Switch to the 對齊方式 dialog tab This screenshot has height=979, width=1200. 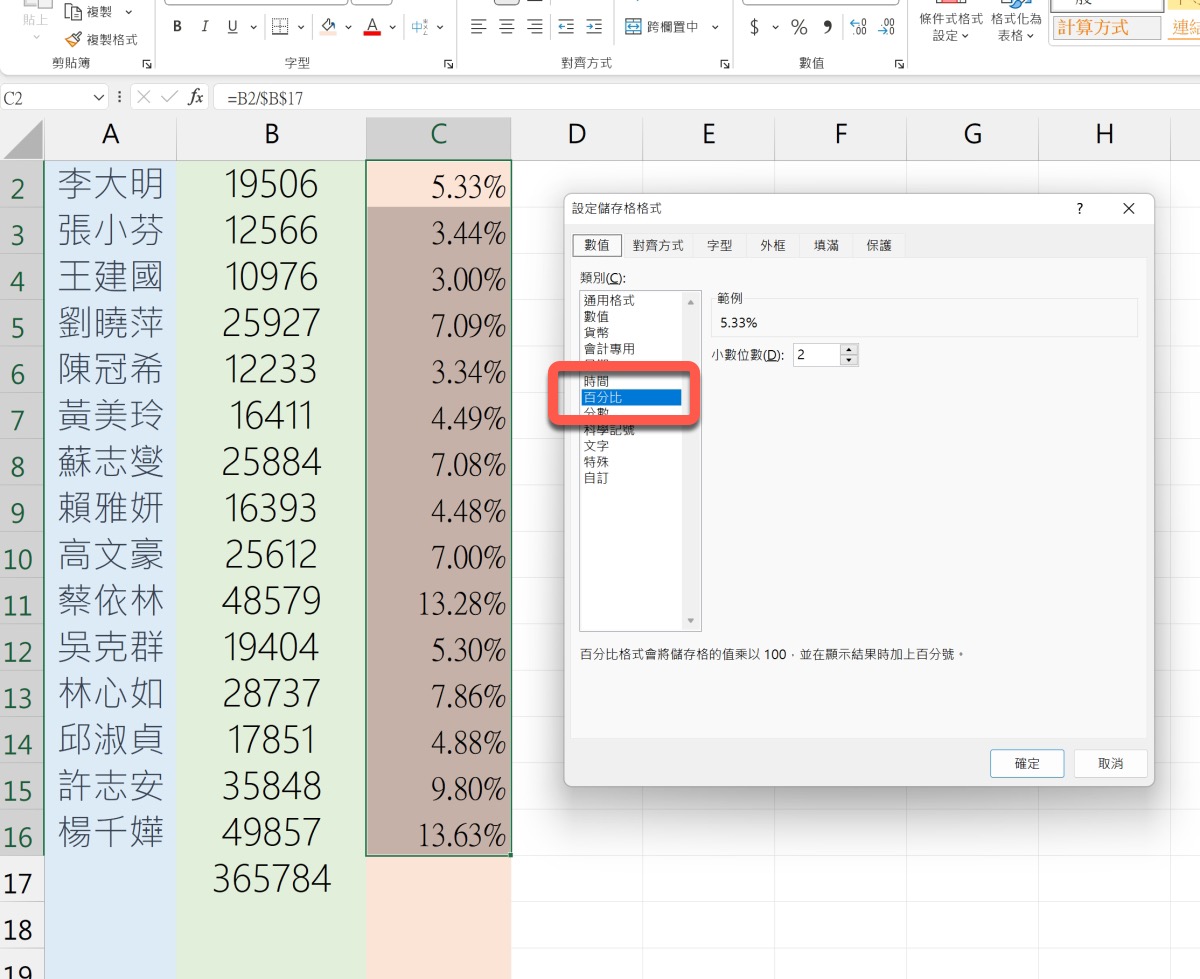(x=658, y=245)
